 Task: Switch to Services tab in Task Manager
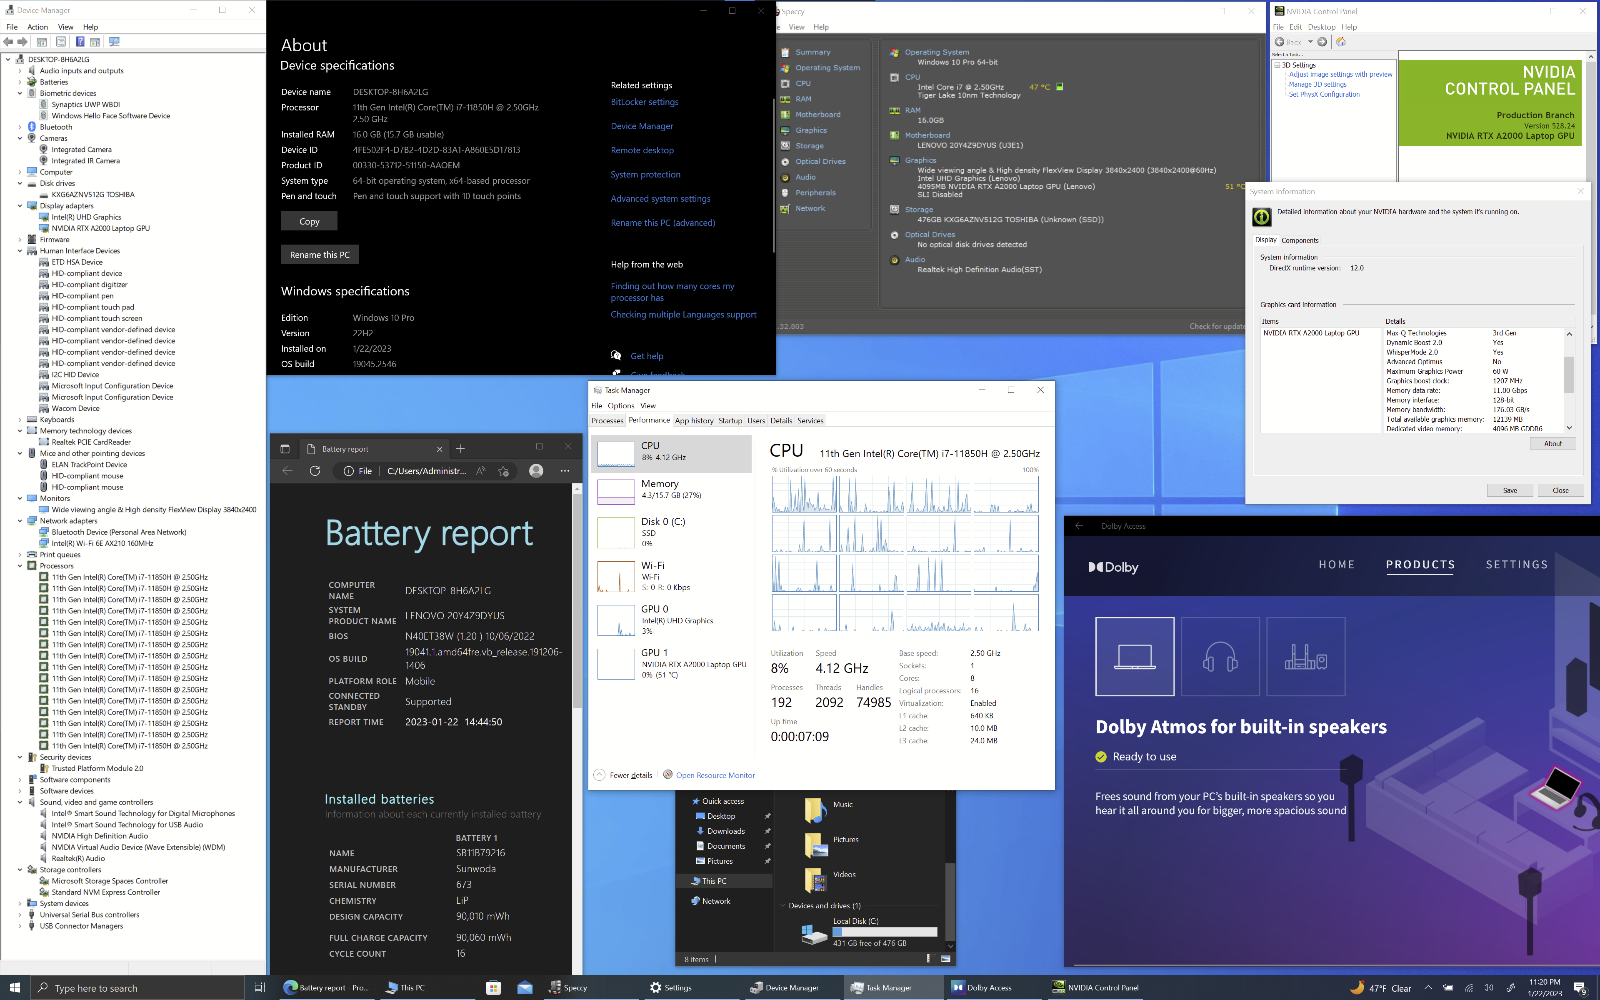[x=810, y=421]
